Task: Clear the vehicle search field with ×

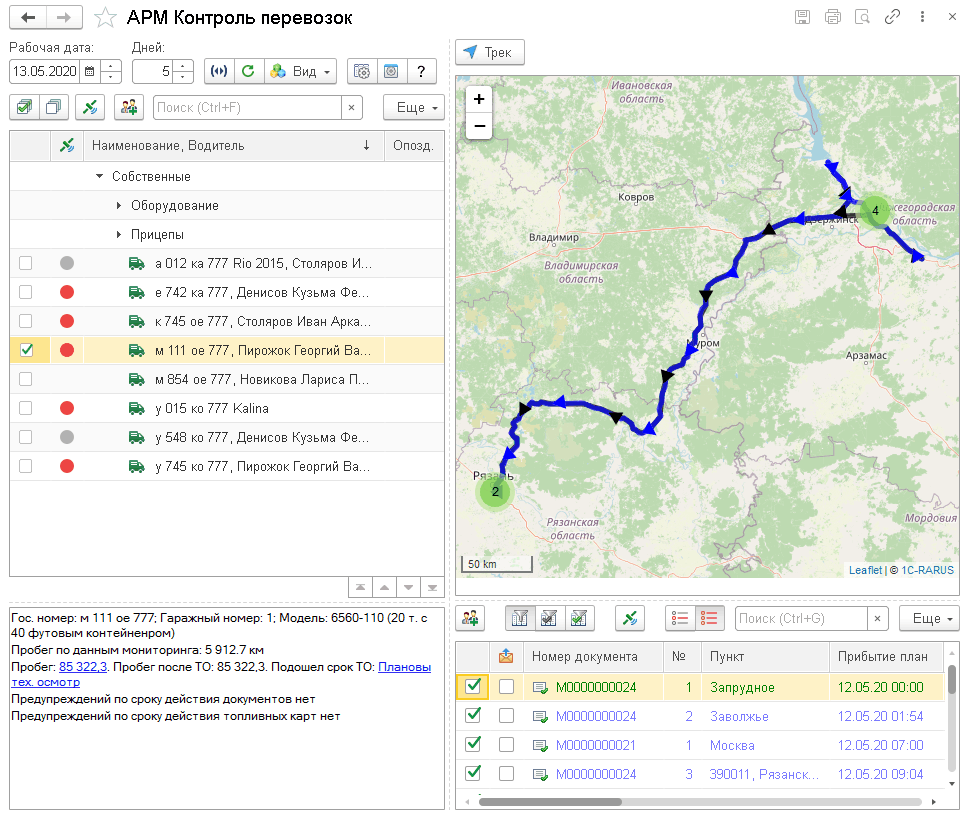Action: click(351, 107)
